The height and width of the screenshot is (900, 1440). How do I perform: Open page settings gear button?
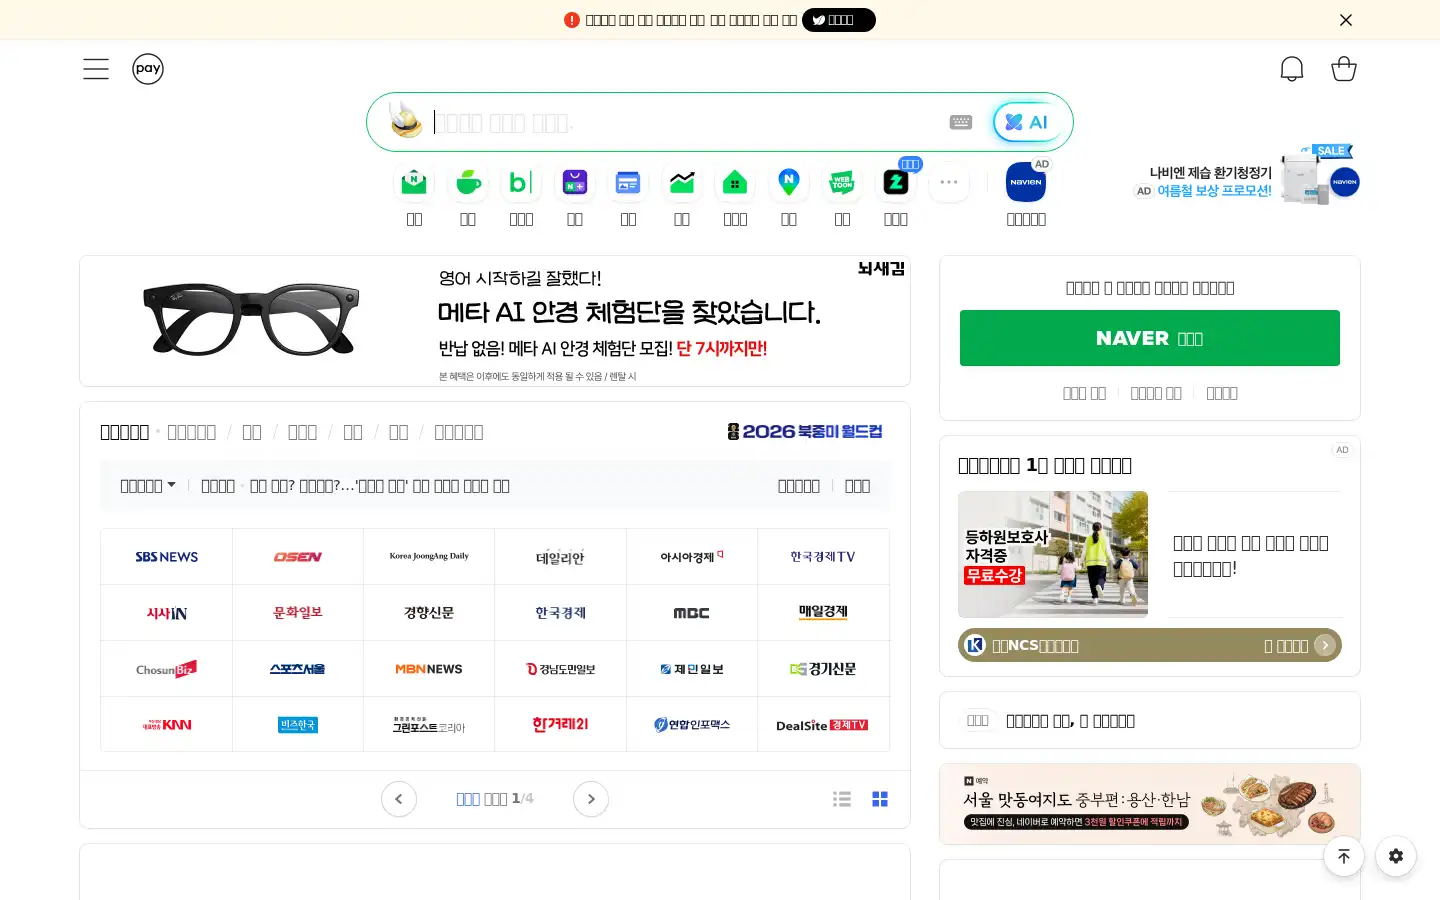1396,856
